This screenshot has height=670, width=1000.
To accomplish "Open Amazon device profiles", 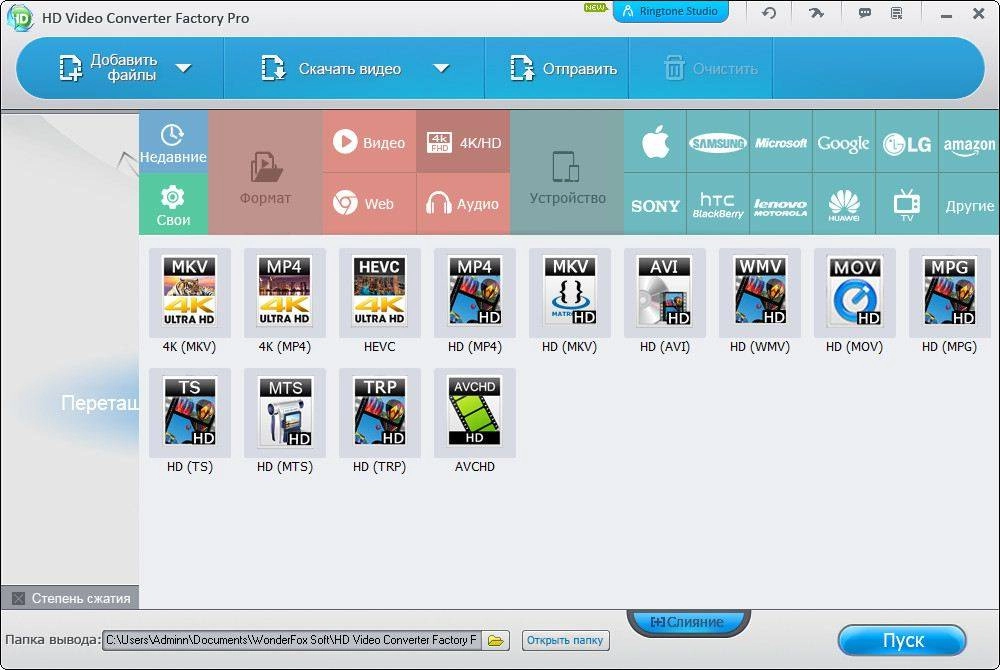I will click(x=969, y=142).
